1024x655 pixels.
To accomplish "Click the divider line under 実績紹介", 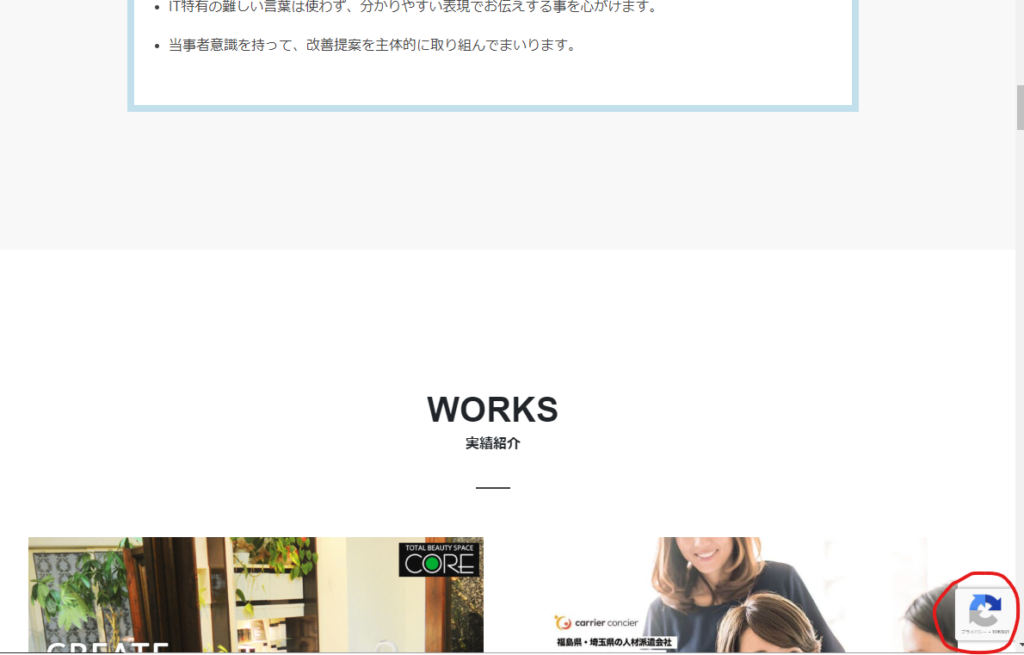I will tap(492, 488).
